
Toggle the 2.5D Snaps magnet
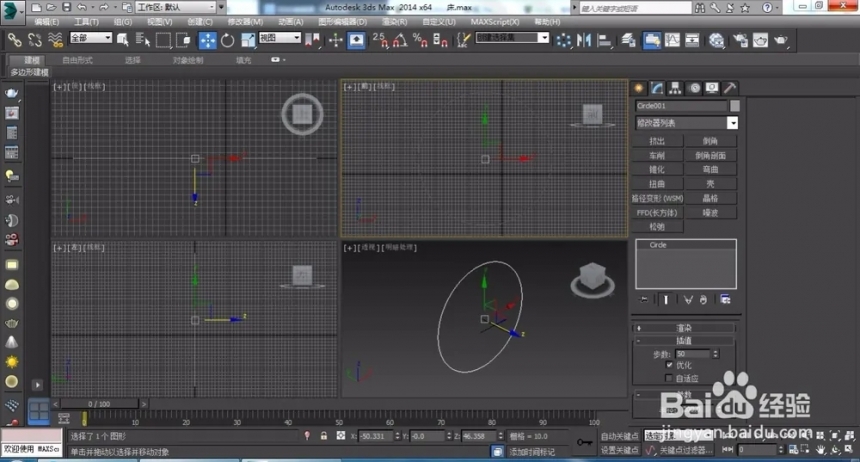tap(380, 40)
